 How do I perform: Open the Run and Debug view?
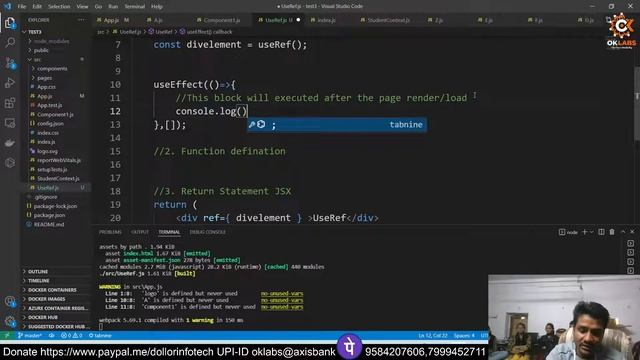tap(10, 83)
